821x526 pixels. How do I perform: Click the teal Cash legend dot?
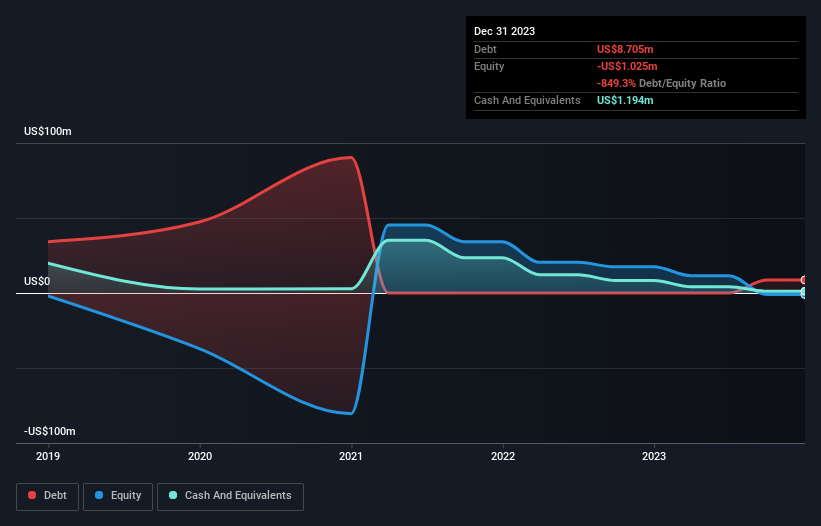[x=173, y=495]
